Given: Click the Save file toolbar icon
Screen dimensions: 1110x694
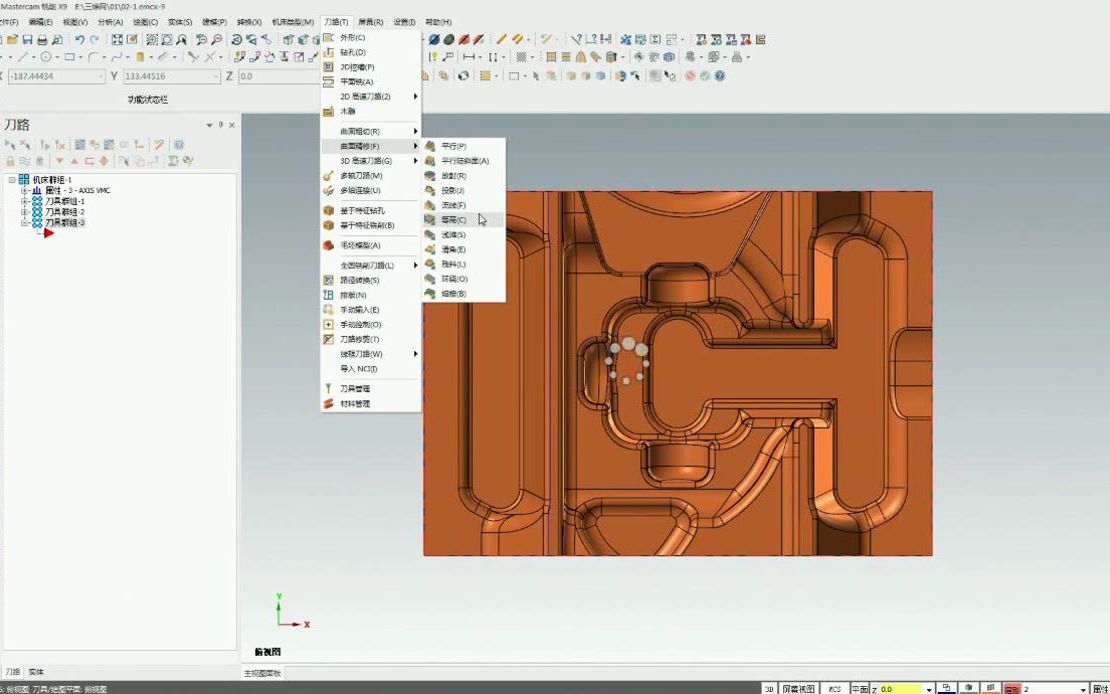Looking at the screenshot, I should coord(28,40).
